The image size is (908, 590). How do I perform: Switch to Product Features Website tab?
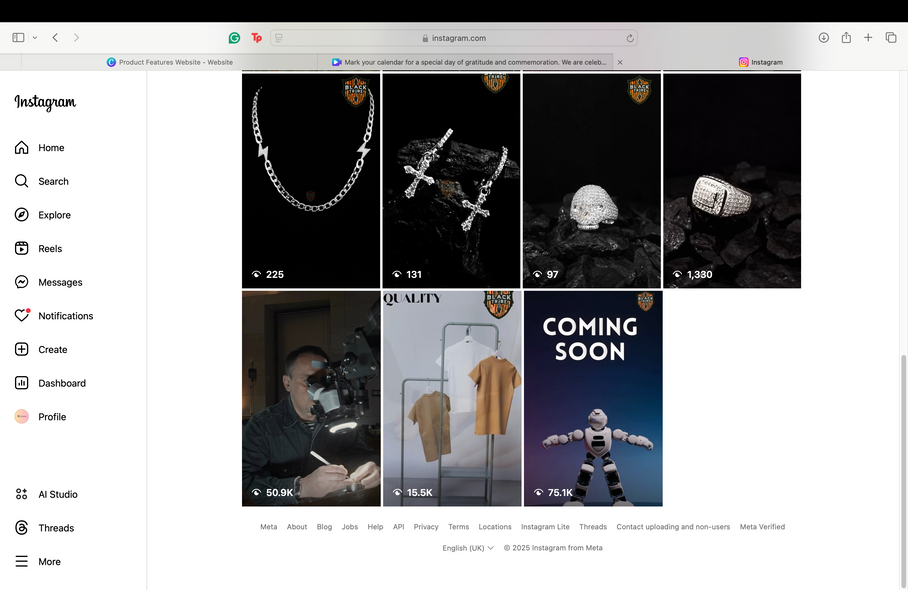click(x=170, y=62)
